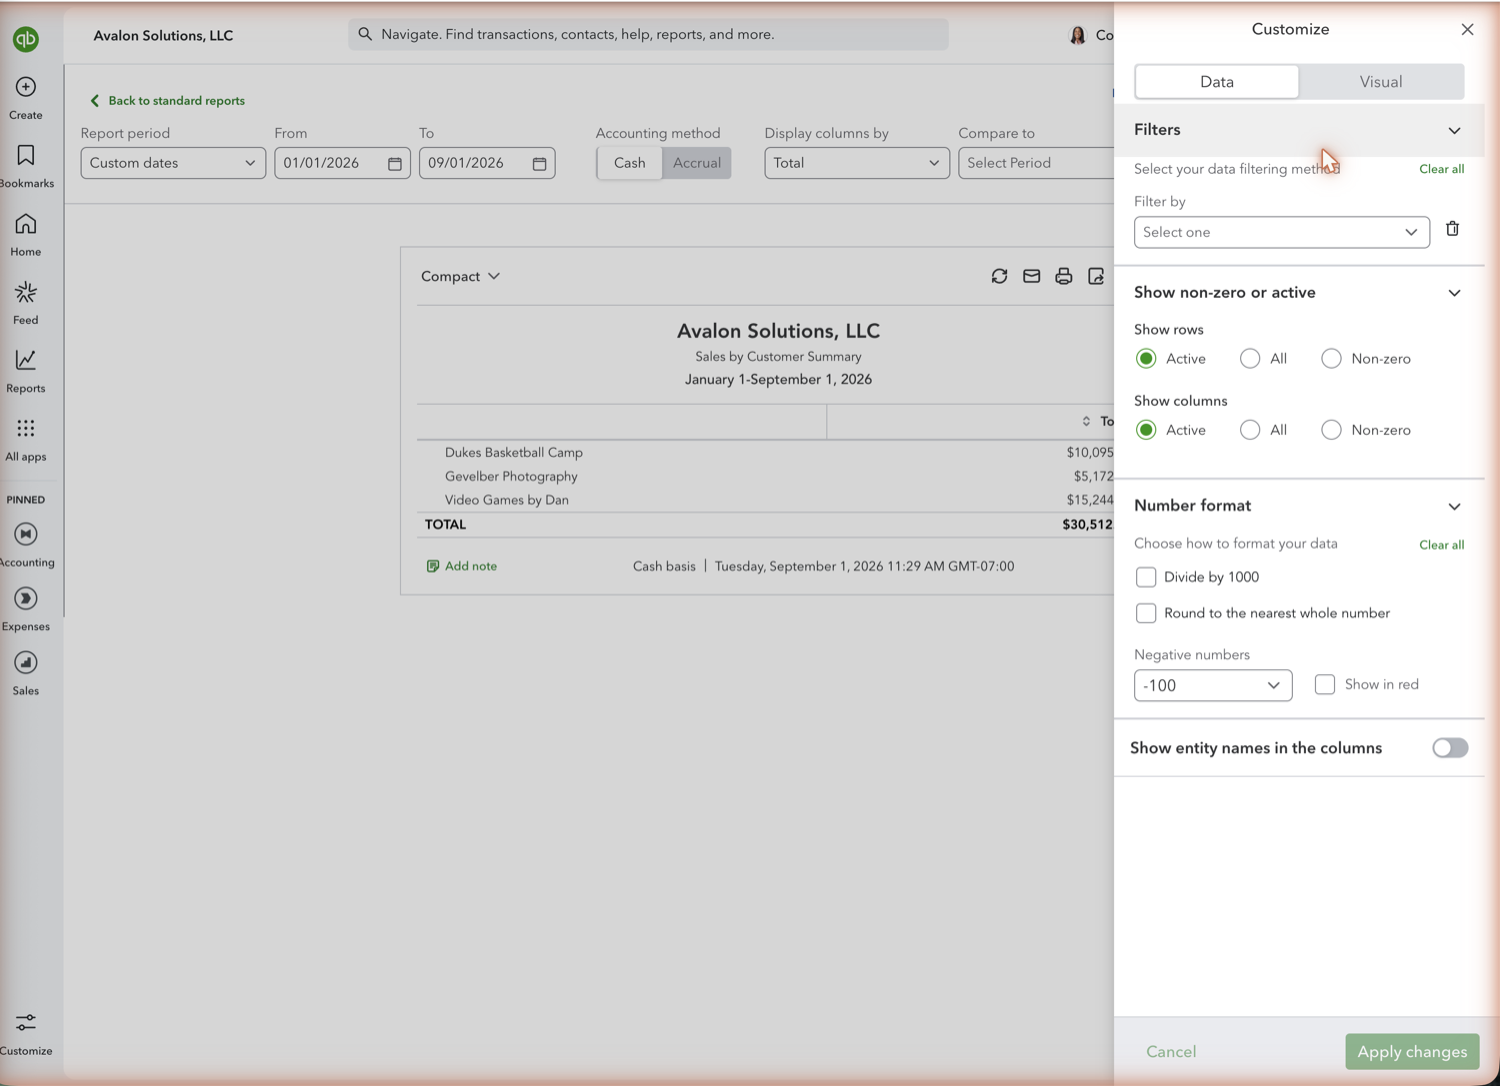
Task: Go to Home in the sidebar
Action: (x=26, y=224)
